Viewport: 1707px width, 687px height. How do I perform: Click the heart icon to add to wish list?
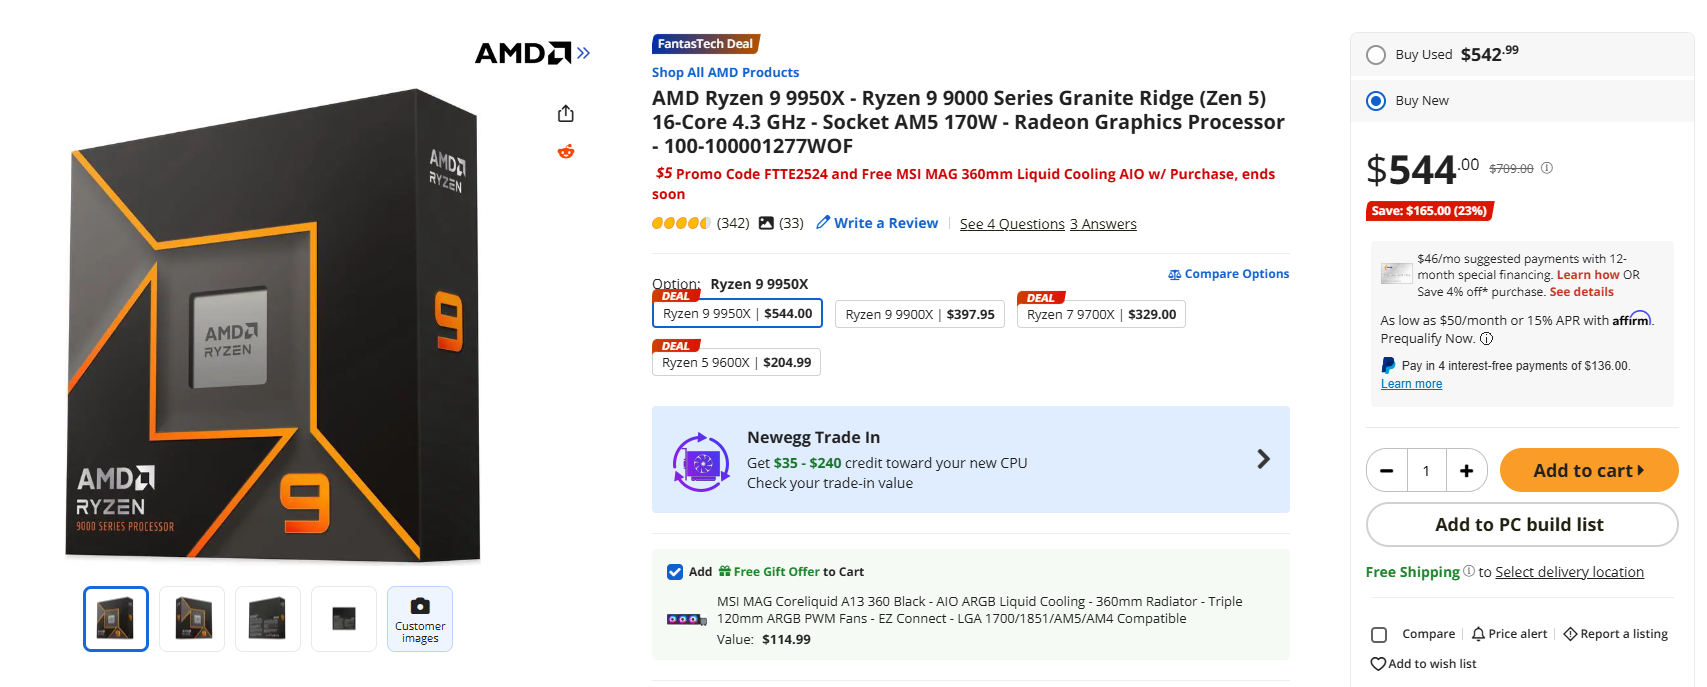click(1379, 663)
